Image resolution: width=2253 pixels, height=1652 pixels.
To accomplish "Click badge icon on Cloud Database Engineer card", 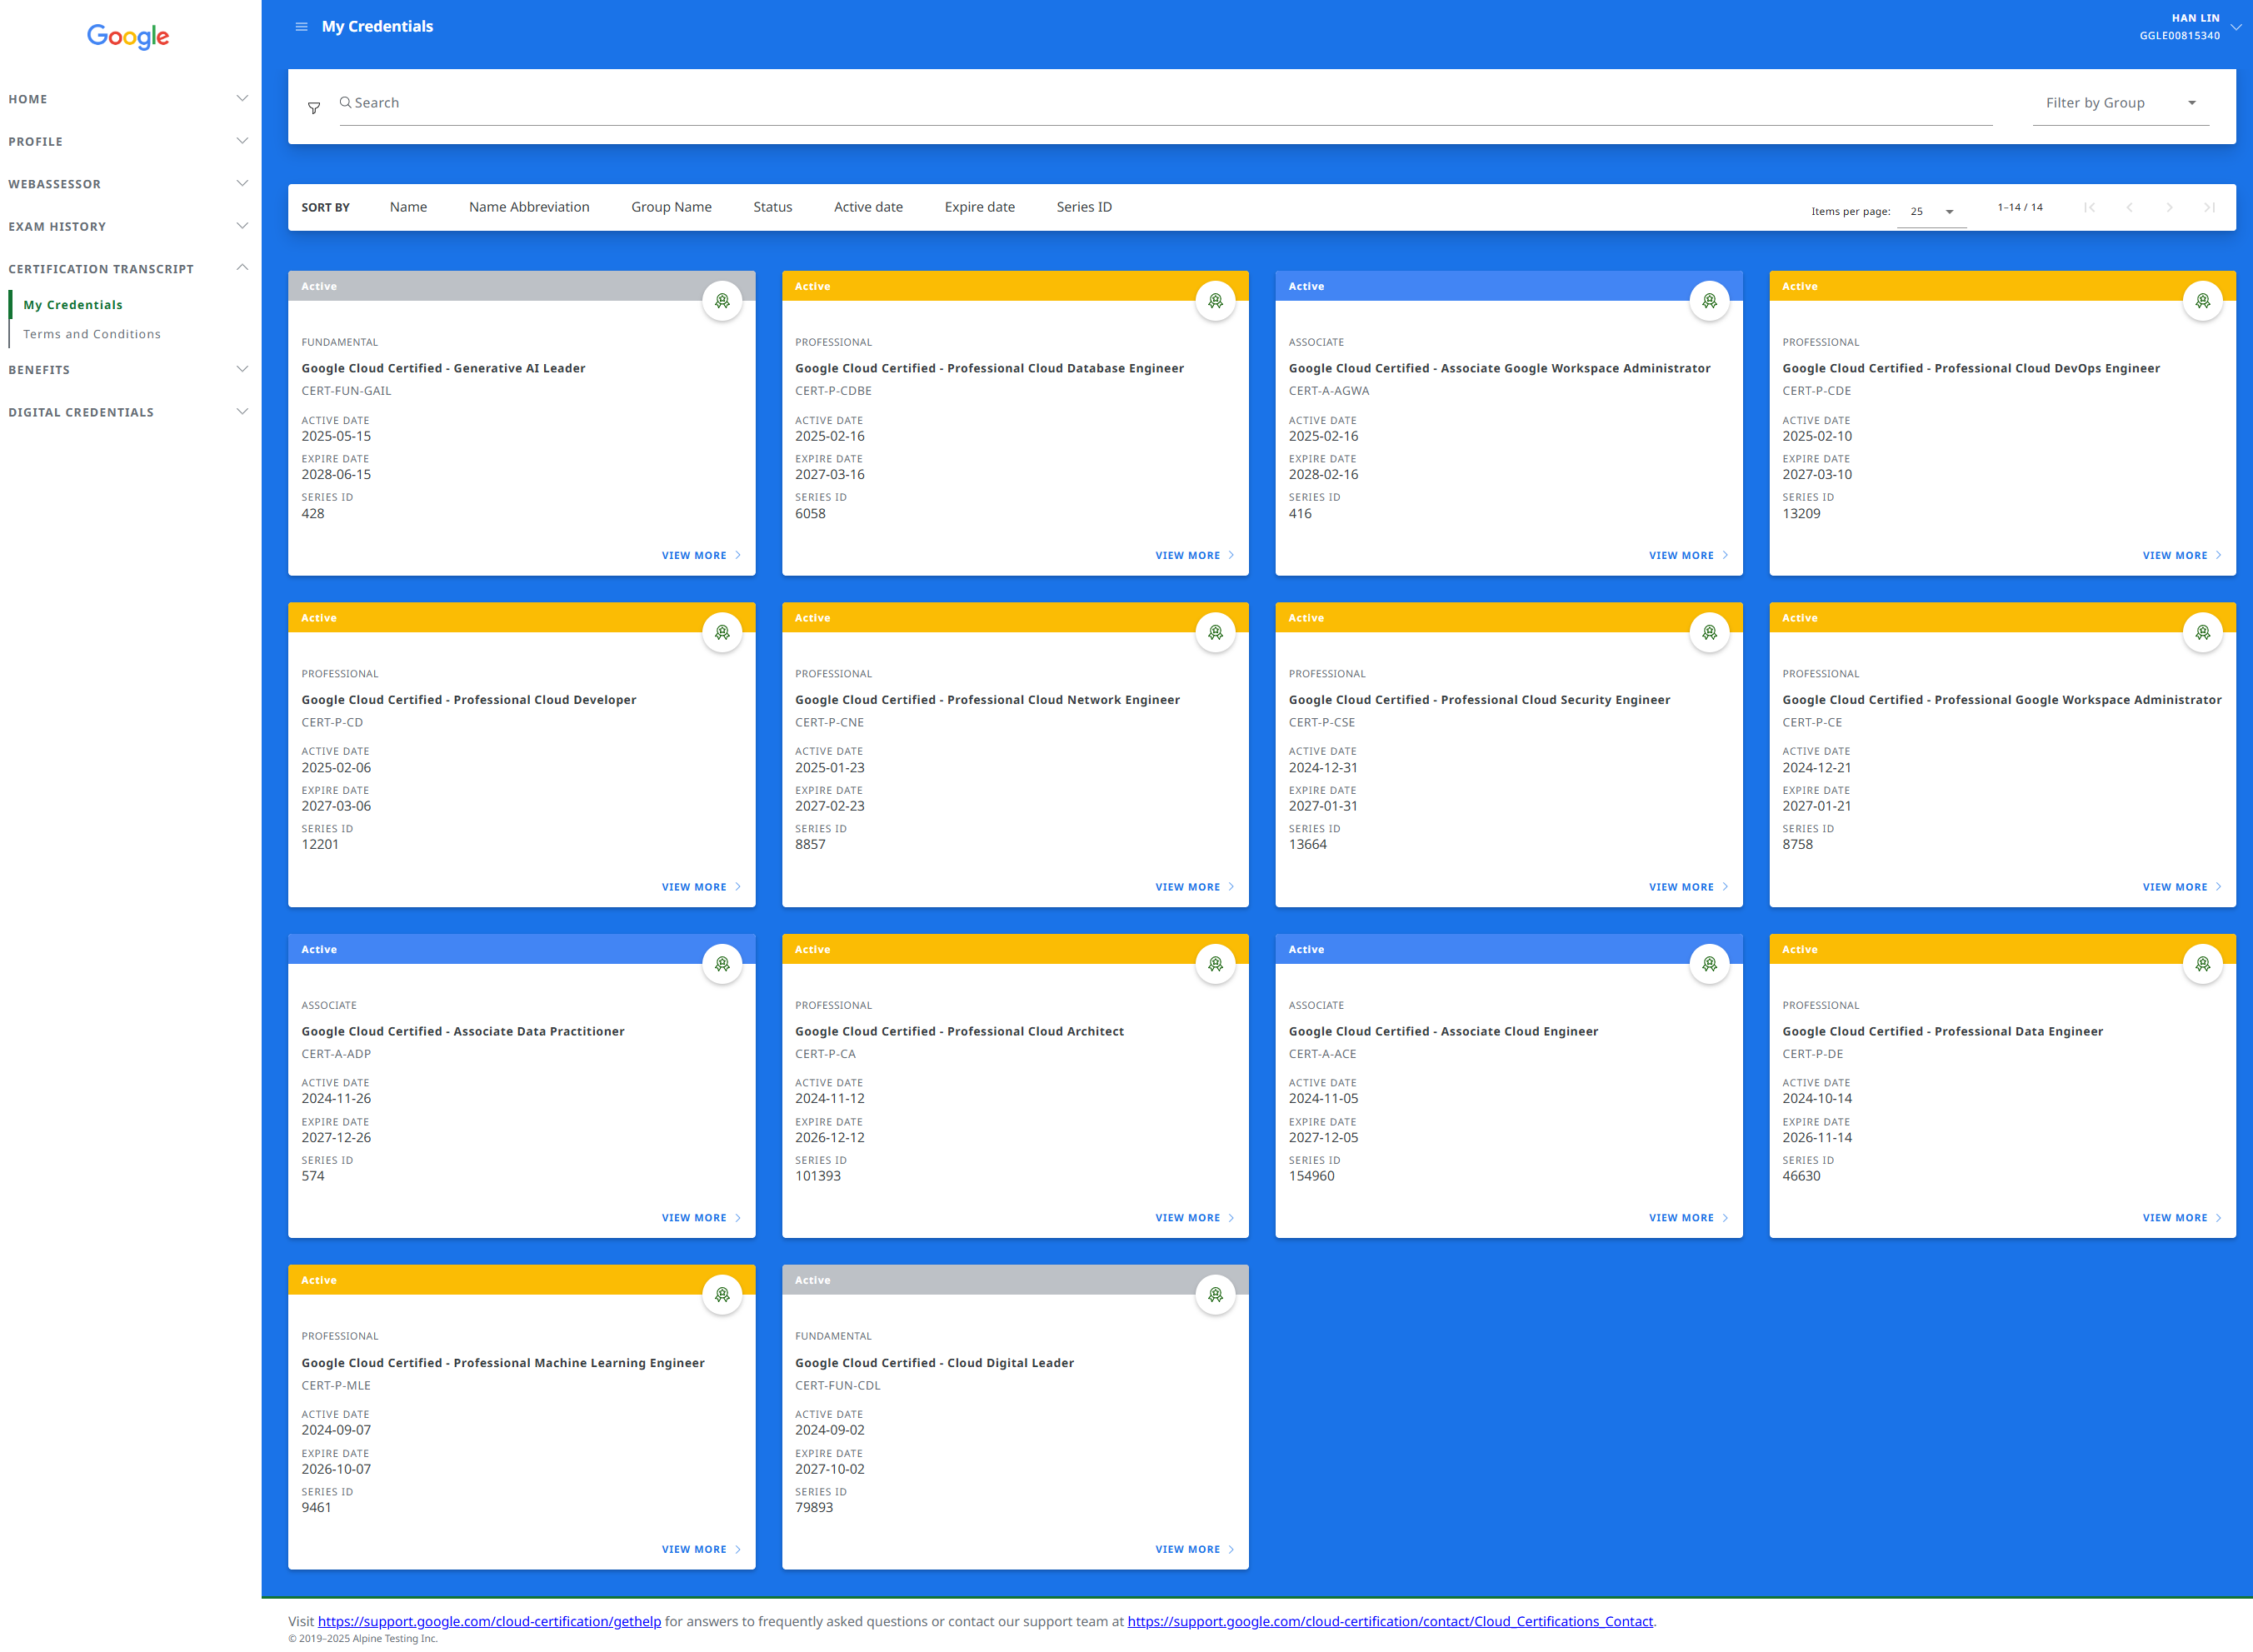I will [x=1215, y=301].
